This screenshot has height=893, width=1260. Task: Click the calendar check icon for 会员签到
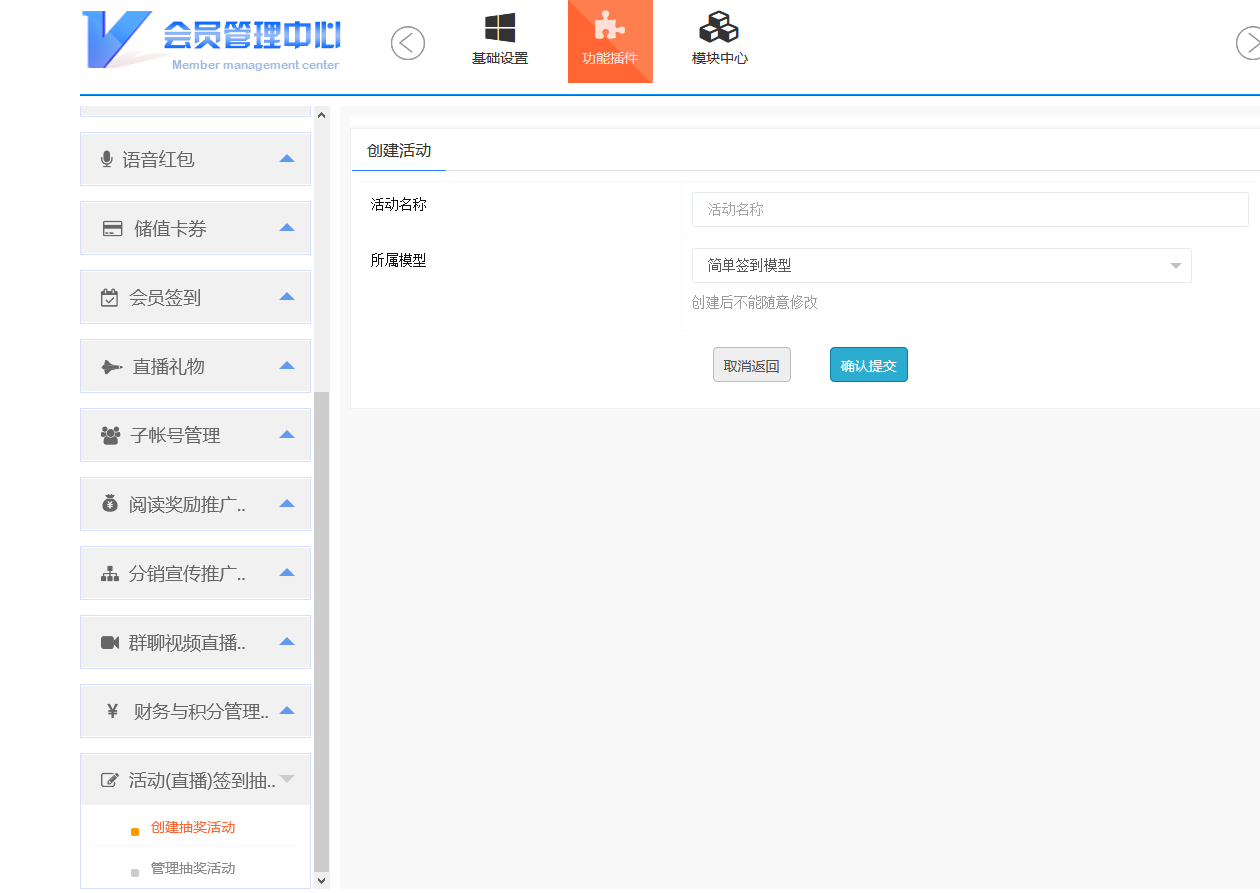pos(110,298)
